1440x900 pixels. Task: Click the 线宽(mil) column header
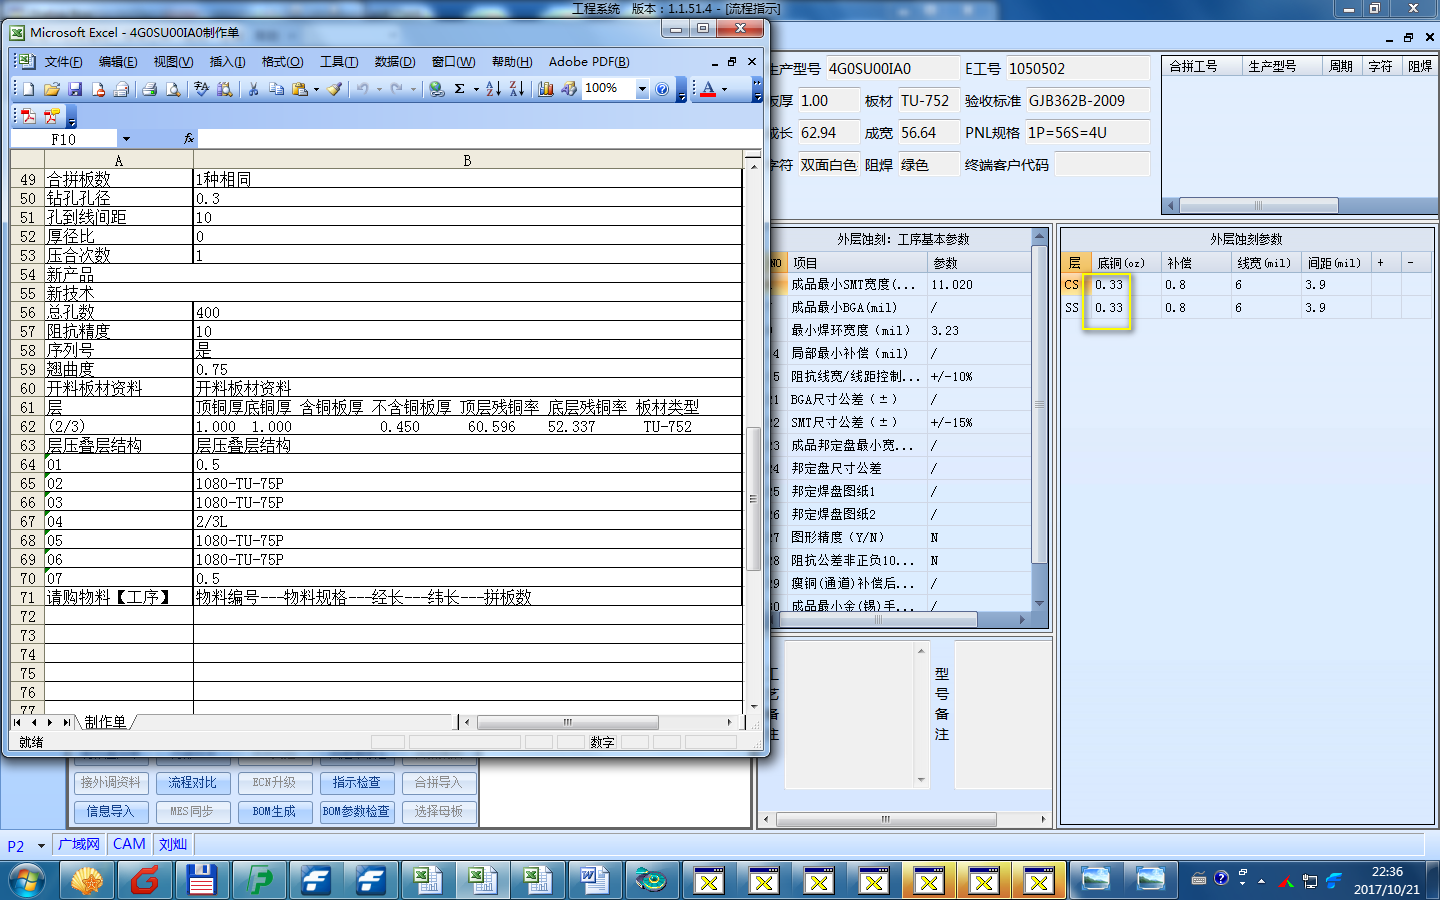tap(1264, 263)
